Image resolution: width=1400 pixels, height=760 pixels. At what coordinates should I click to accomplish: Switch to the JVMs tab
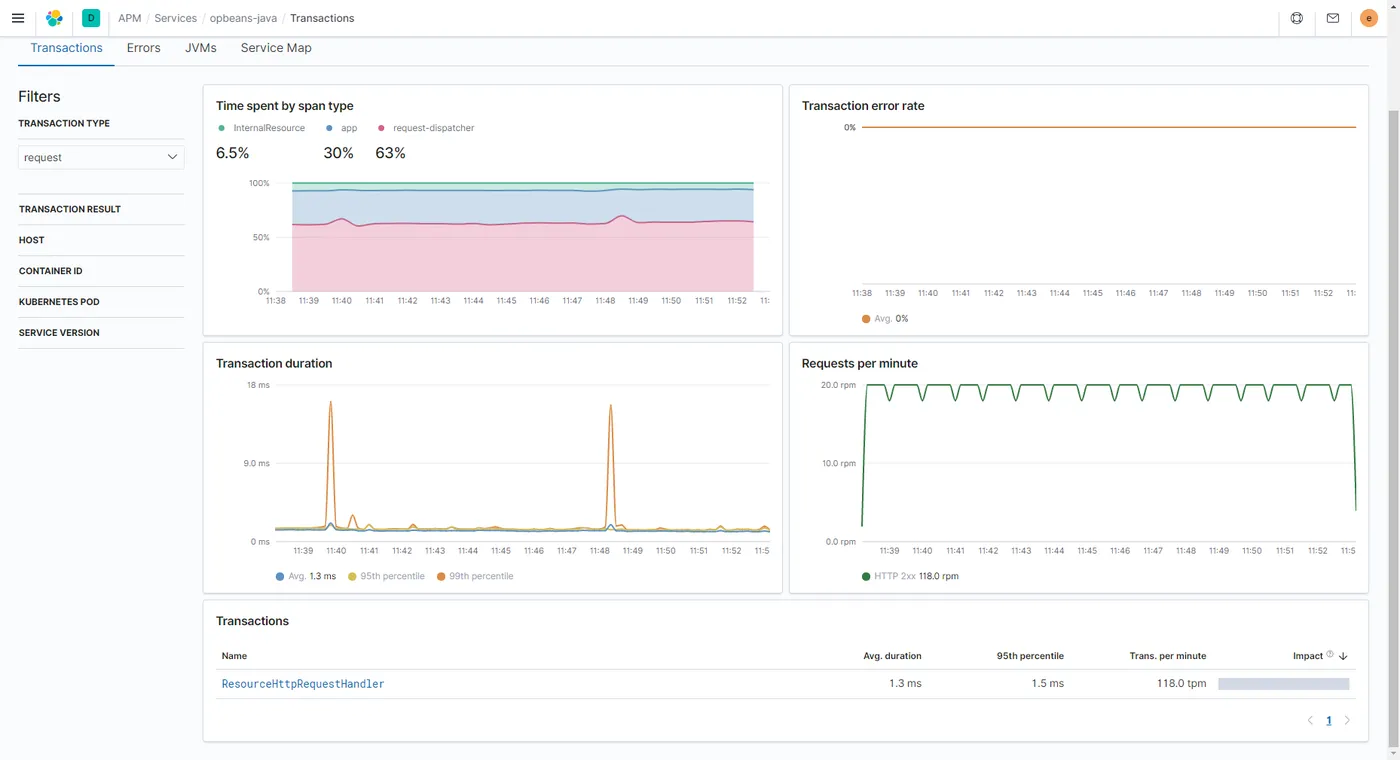coord(201,48)
